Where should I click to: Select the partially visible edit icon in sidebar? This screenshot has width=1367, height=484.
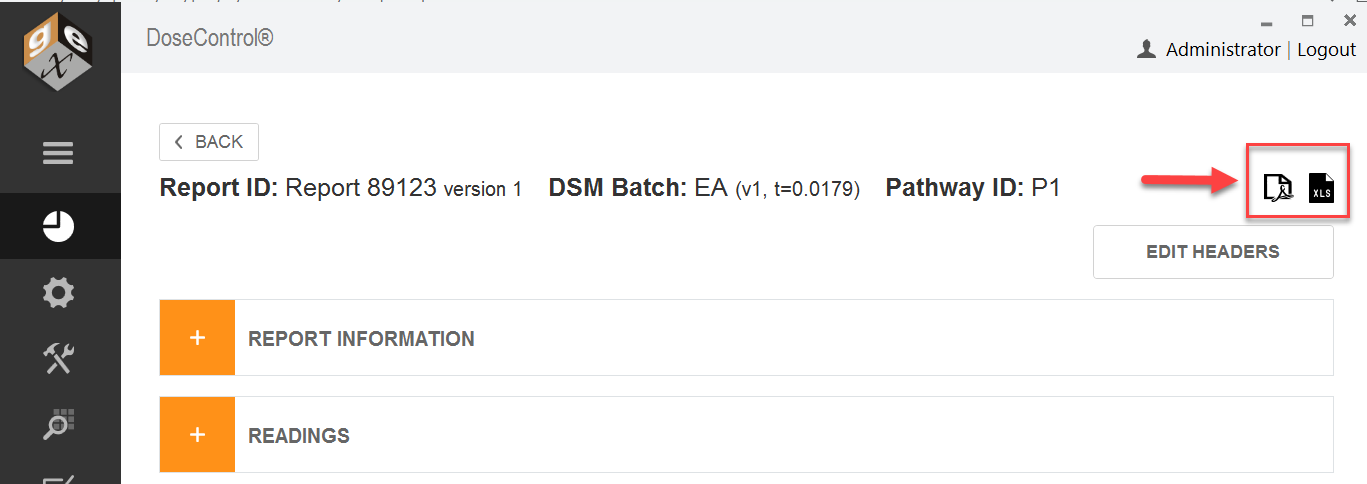tap(59, 477)
